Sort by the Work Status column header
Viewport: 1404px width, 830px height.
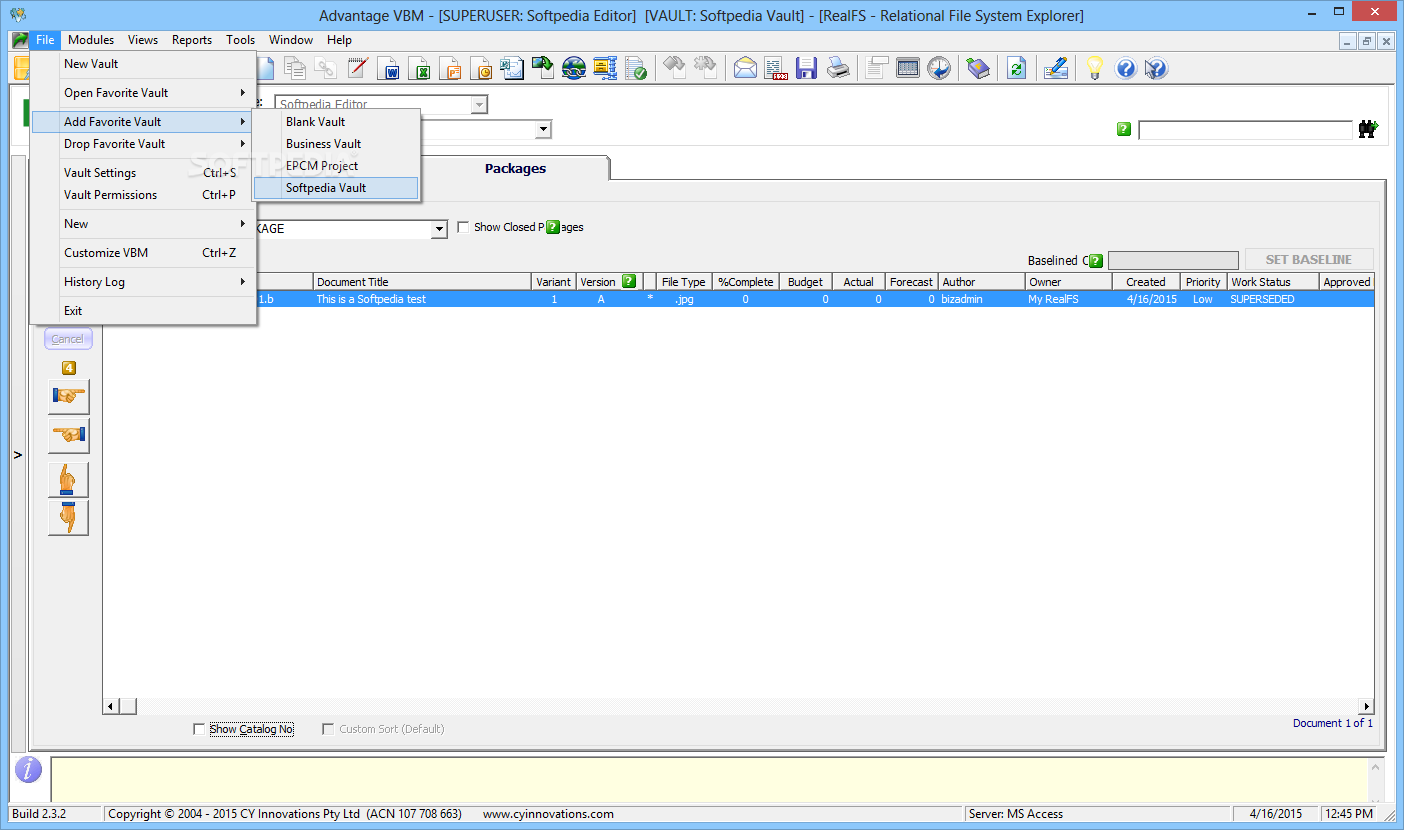(x=1273, y=282)
